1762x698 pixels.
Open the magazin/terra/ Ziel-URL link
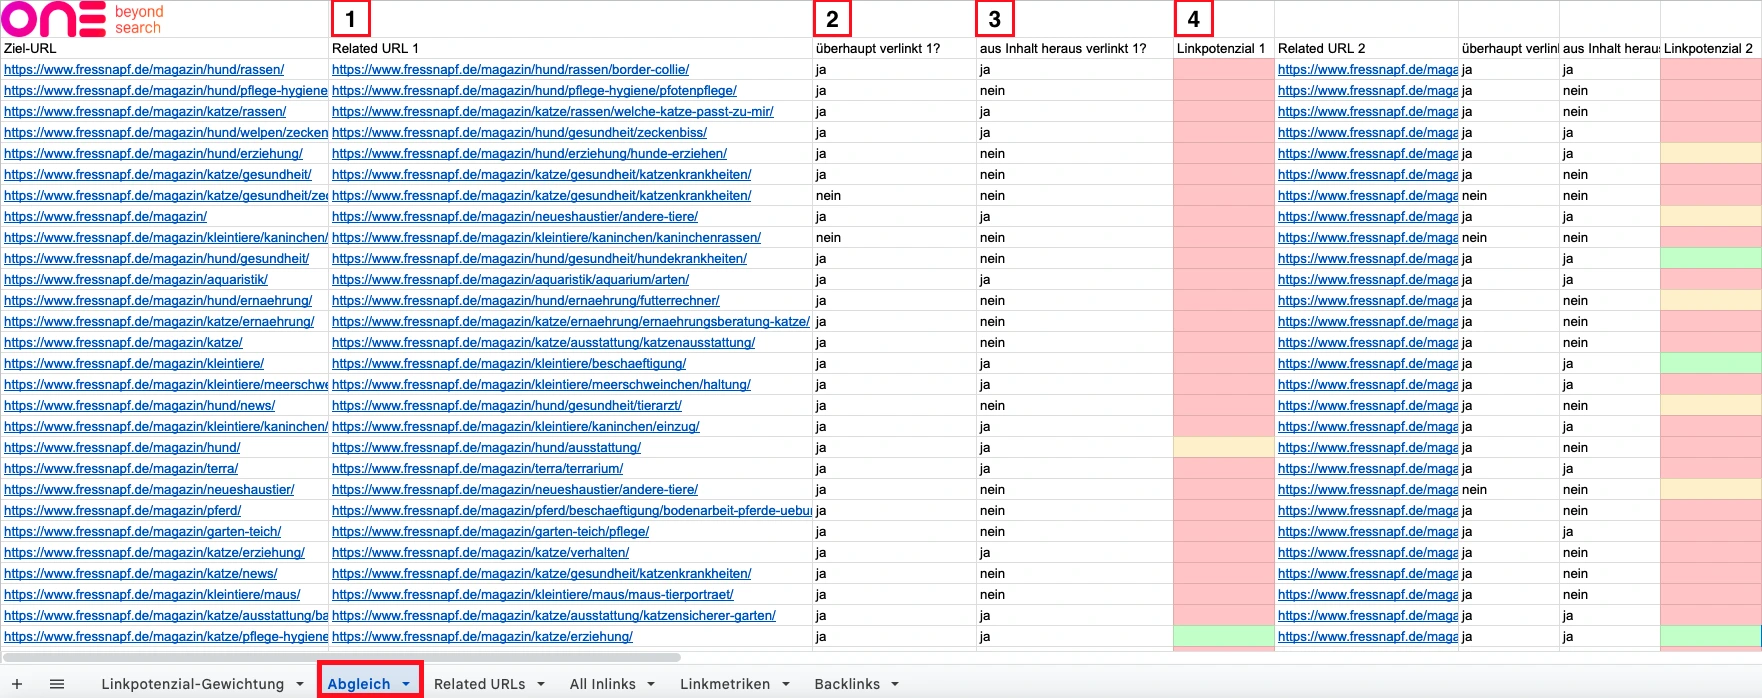click(121, 469)
